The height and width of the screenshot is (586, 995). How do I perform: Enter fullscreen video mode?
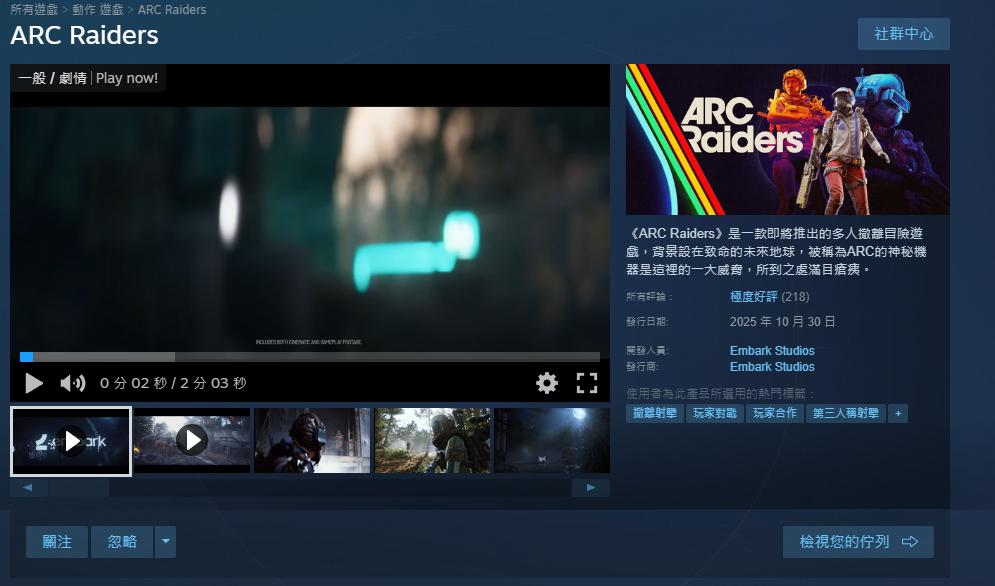coord(587,383)
